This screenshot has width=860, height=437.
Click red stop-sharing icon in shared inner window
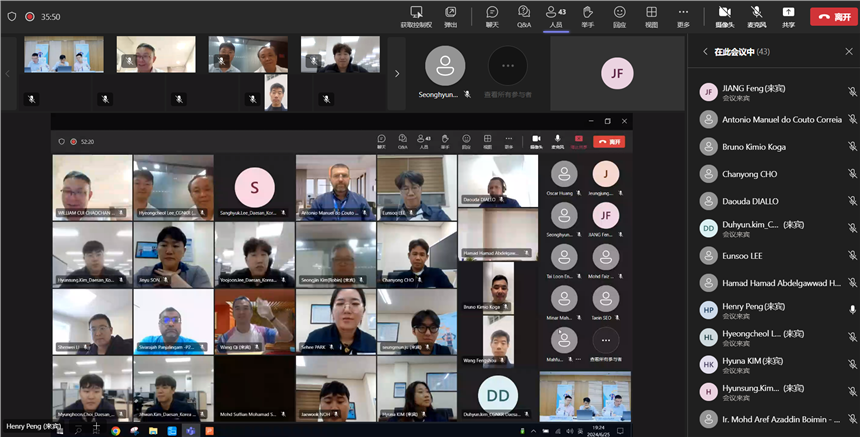coord(578,139)
